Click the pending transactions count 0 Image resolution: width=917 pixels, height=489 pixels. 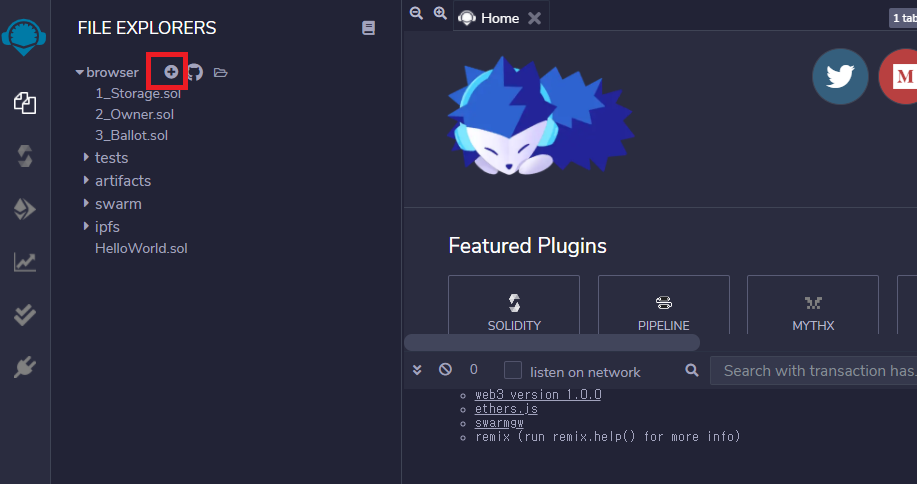coord(474,370)
